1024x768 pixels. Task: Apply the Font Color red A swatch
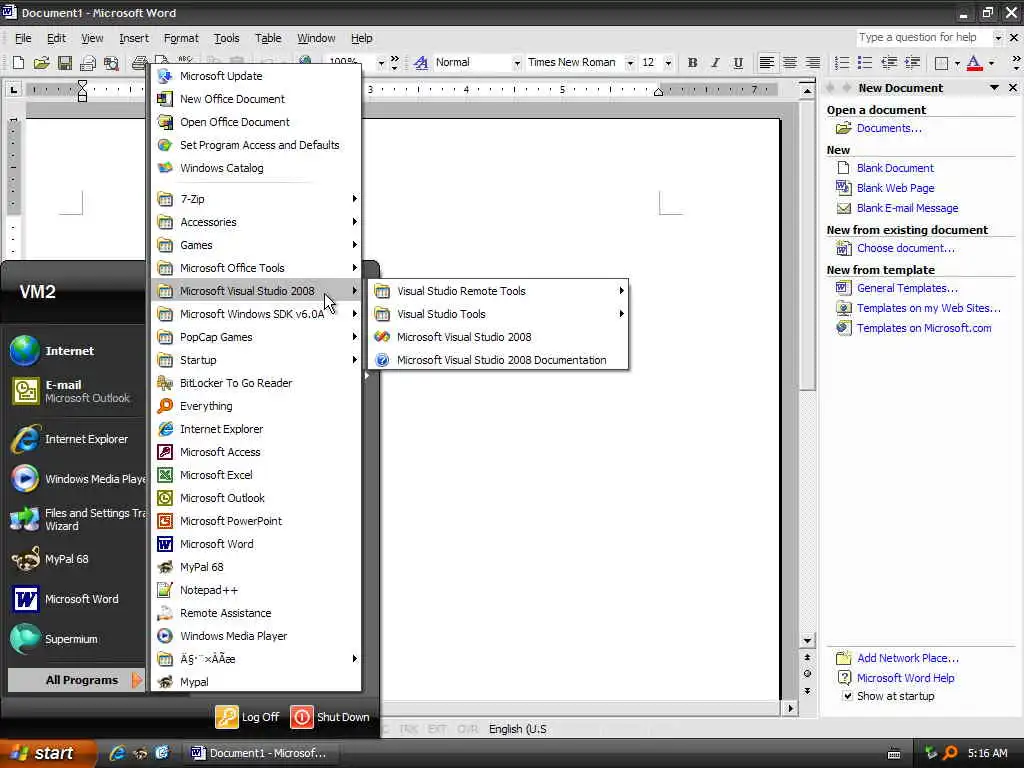pyautogui.click(x=974, y=63)
